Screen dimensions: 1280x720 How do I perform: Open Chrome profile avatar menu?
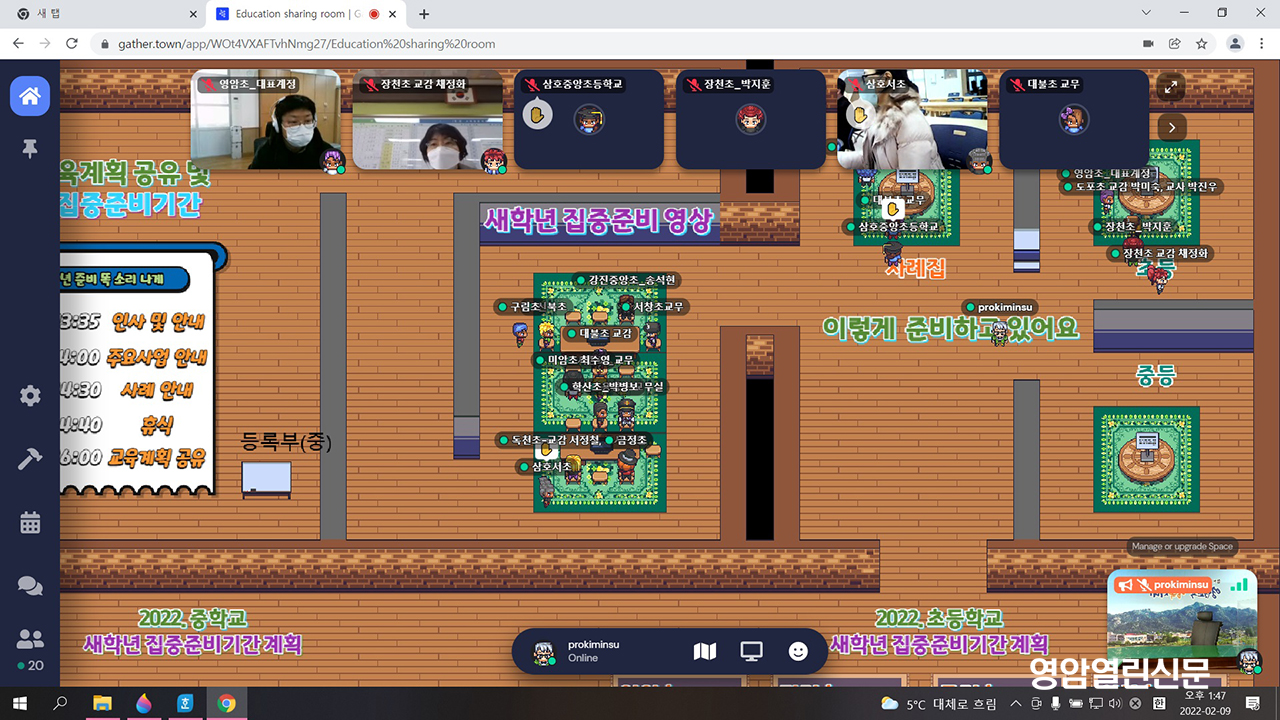[1236, 44]
